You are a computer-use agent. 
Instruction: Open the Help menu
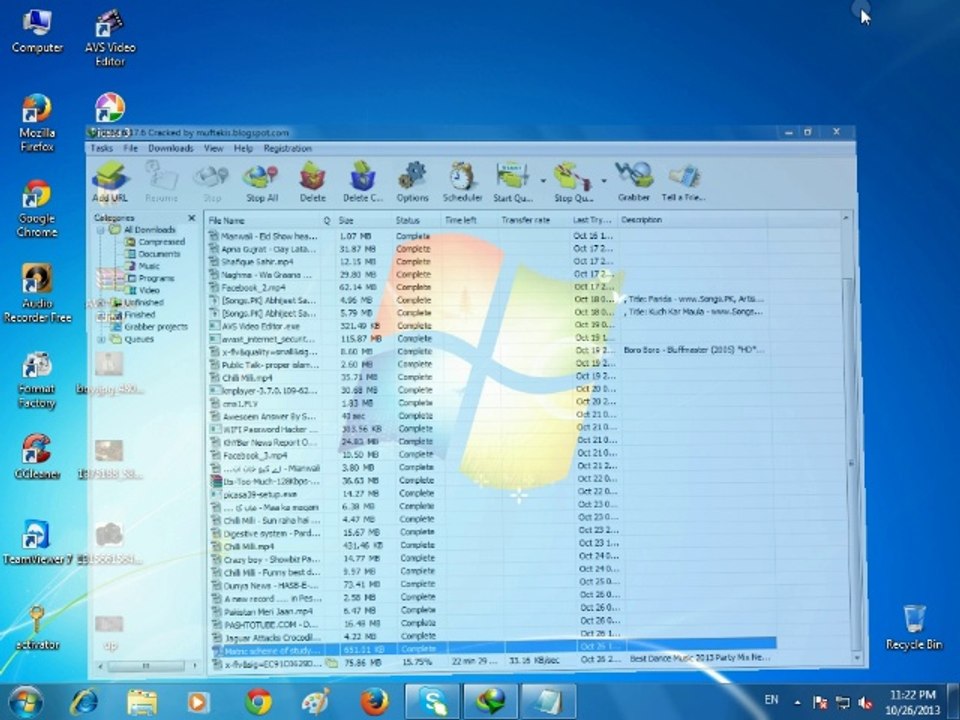[243, 148]
